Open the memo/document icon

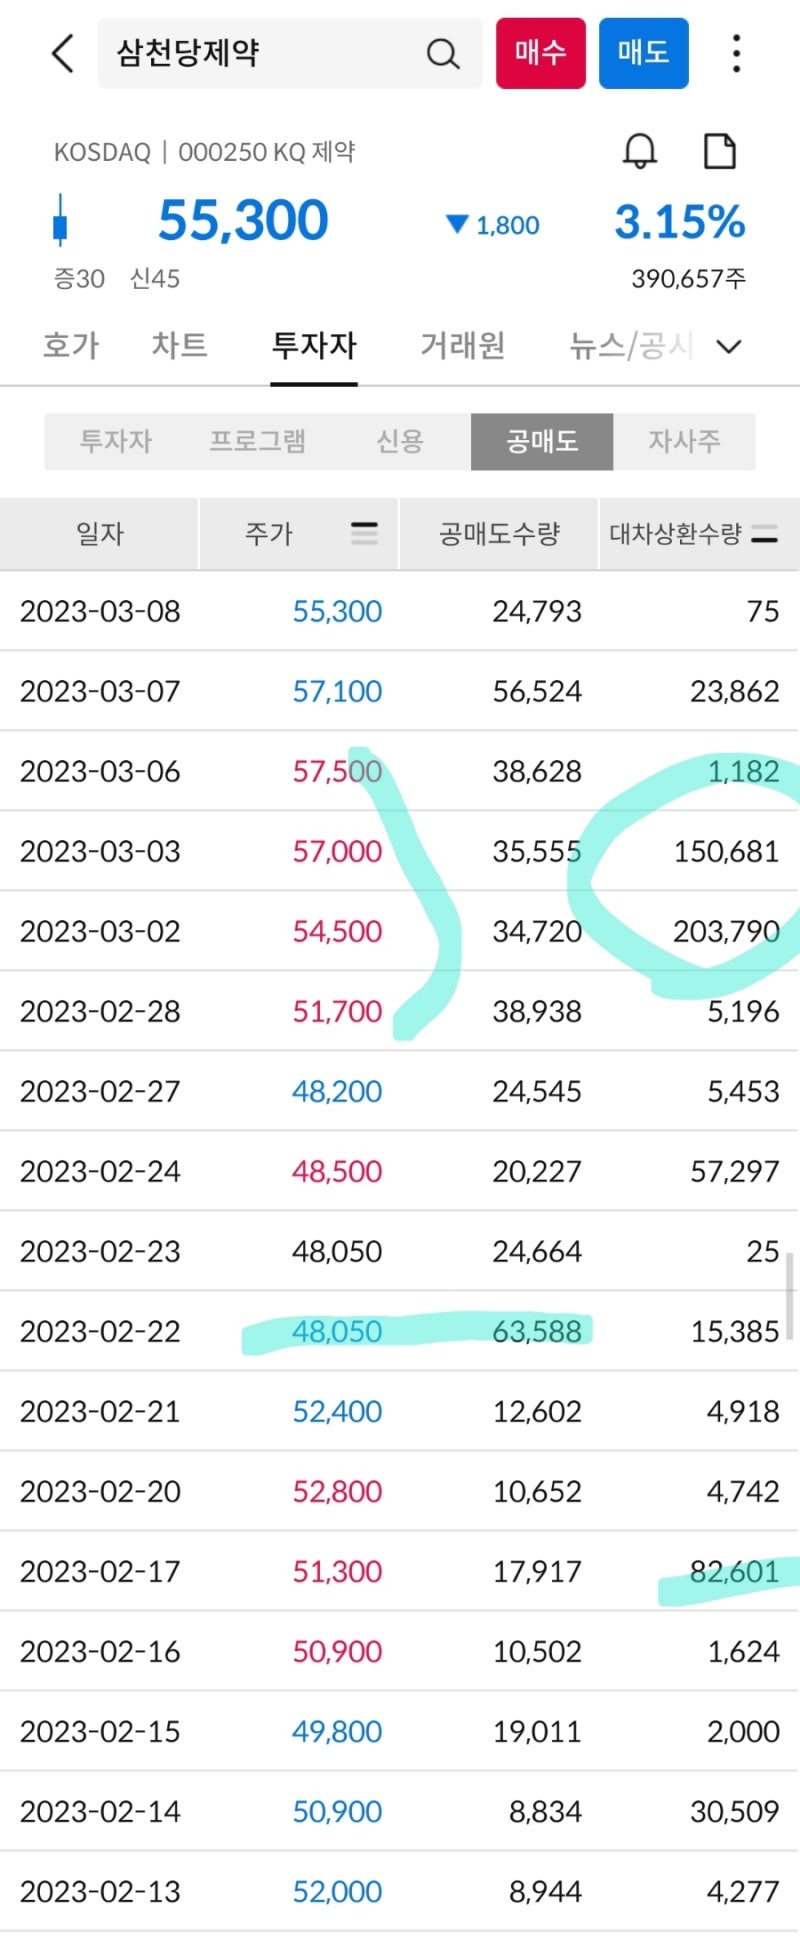719,151
